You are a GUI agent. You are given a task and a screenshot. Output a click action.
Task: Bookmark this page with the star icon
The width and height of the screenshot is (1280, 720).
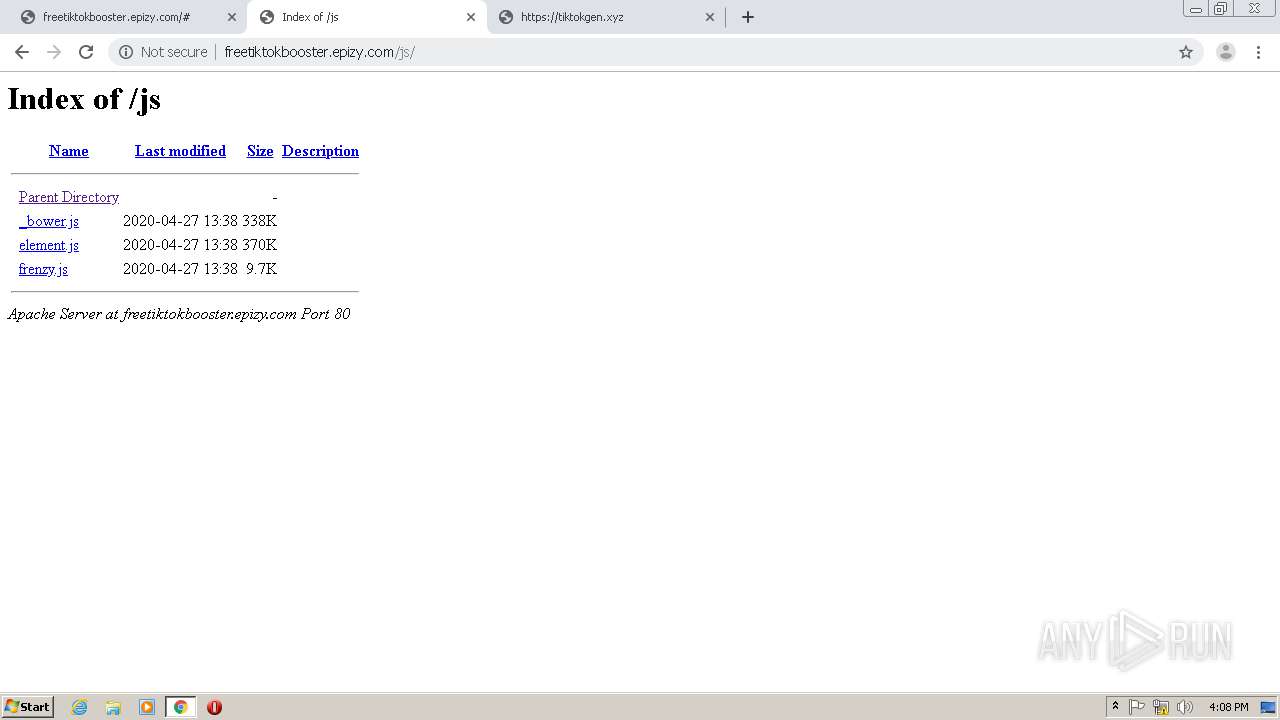(1186, 52)
